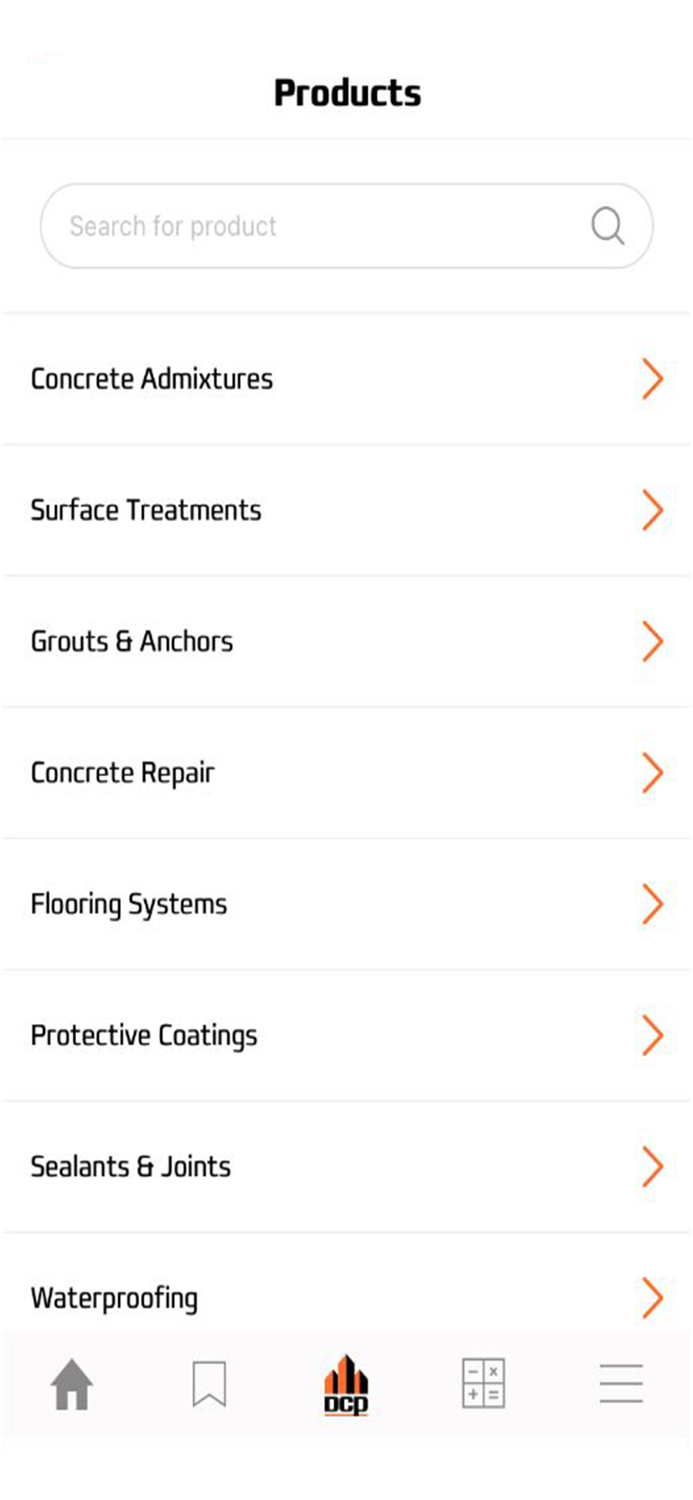
Task: Tap the DCP logo icon in bottom navigation
Action: click(x=345, y=1382)
